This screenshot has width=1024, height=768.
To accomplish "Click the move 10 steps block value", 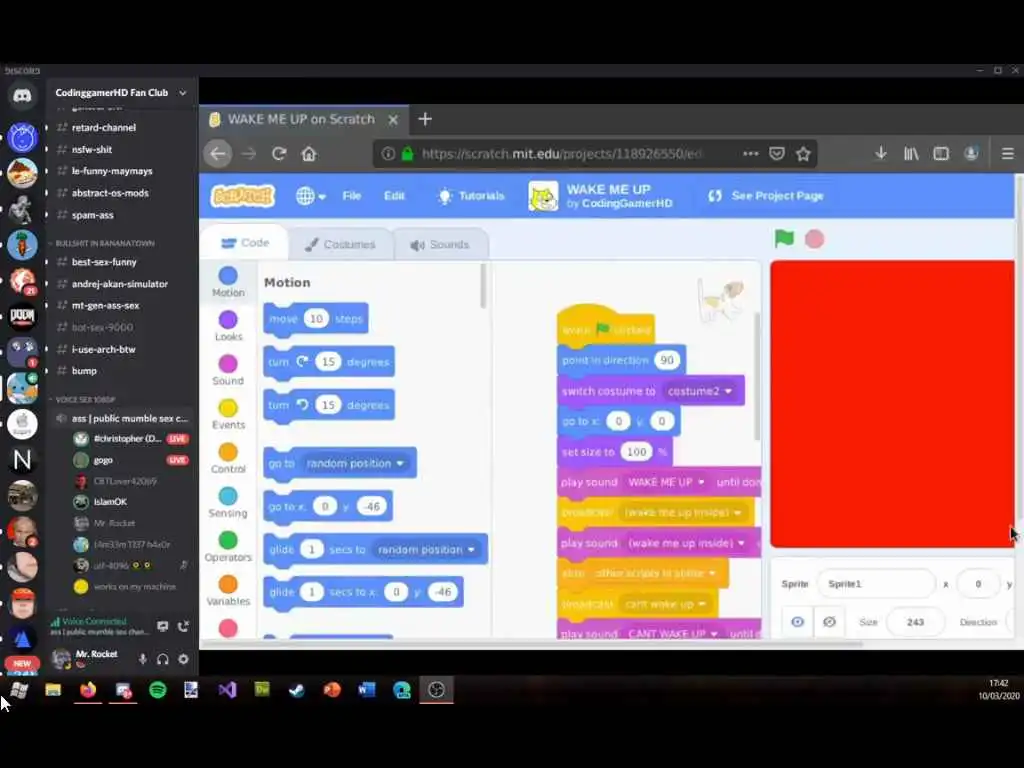I will coord(316,319).
